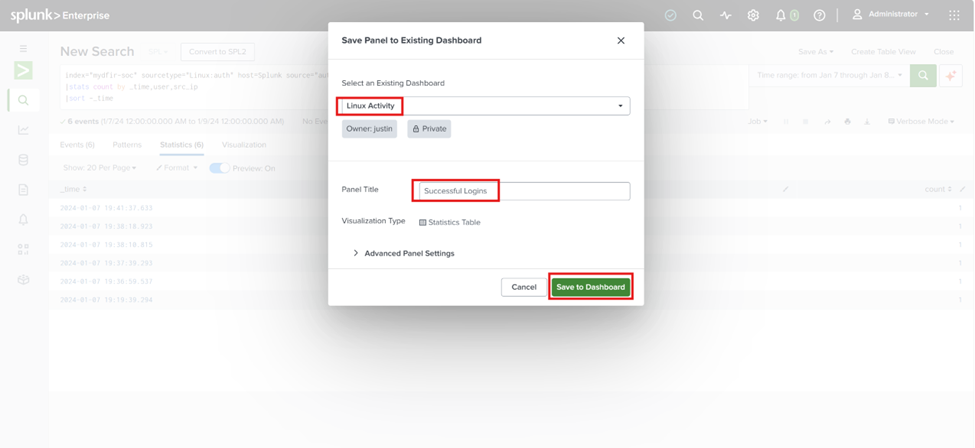Click the Panel Title input field
Image resolution: width=975 pixels, height=448 pixels.
pyautogui.click(x=524, y=191)
